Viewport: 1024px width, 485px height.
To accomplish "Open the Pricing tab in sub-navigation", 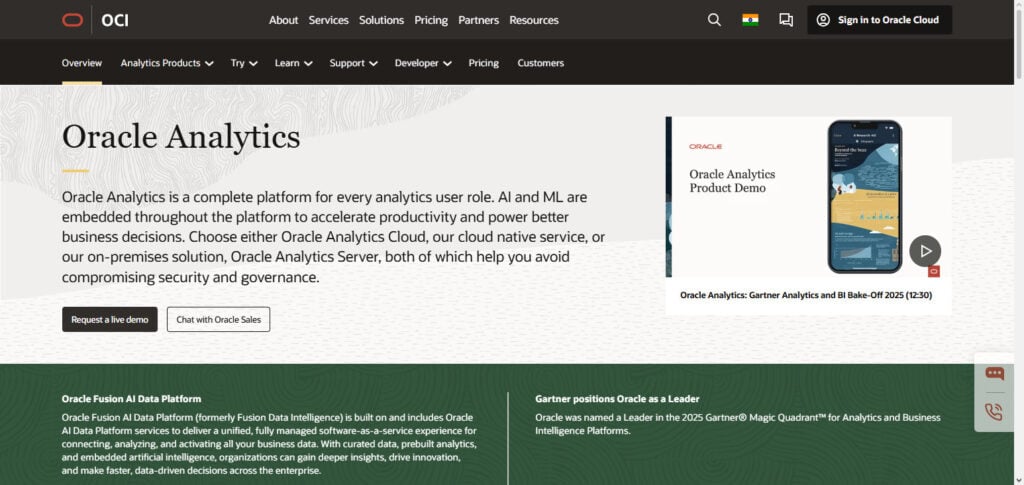I will click(x=483, y=63).
